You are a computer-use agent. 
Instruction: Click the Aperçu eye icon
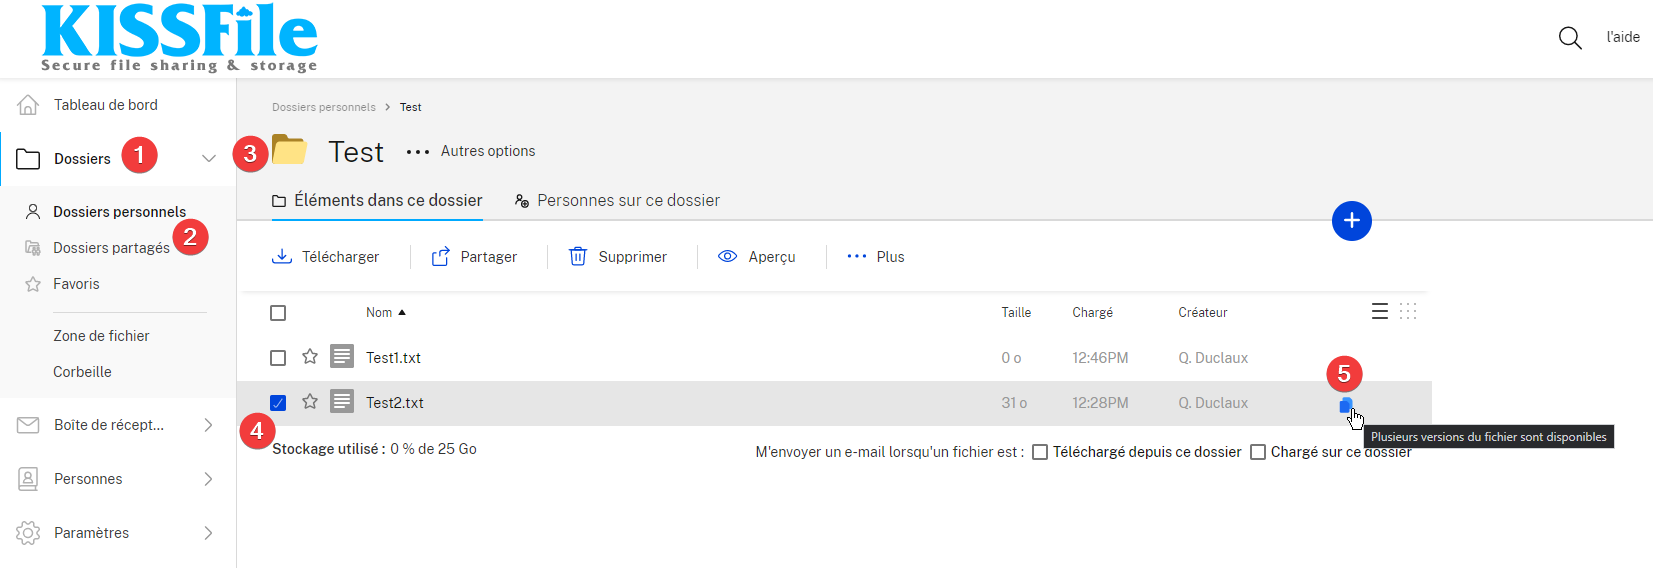pyautogui.click(x=727, y=257)
